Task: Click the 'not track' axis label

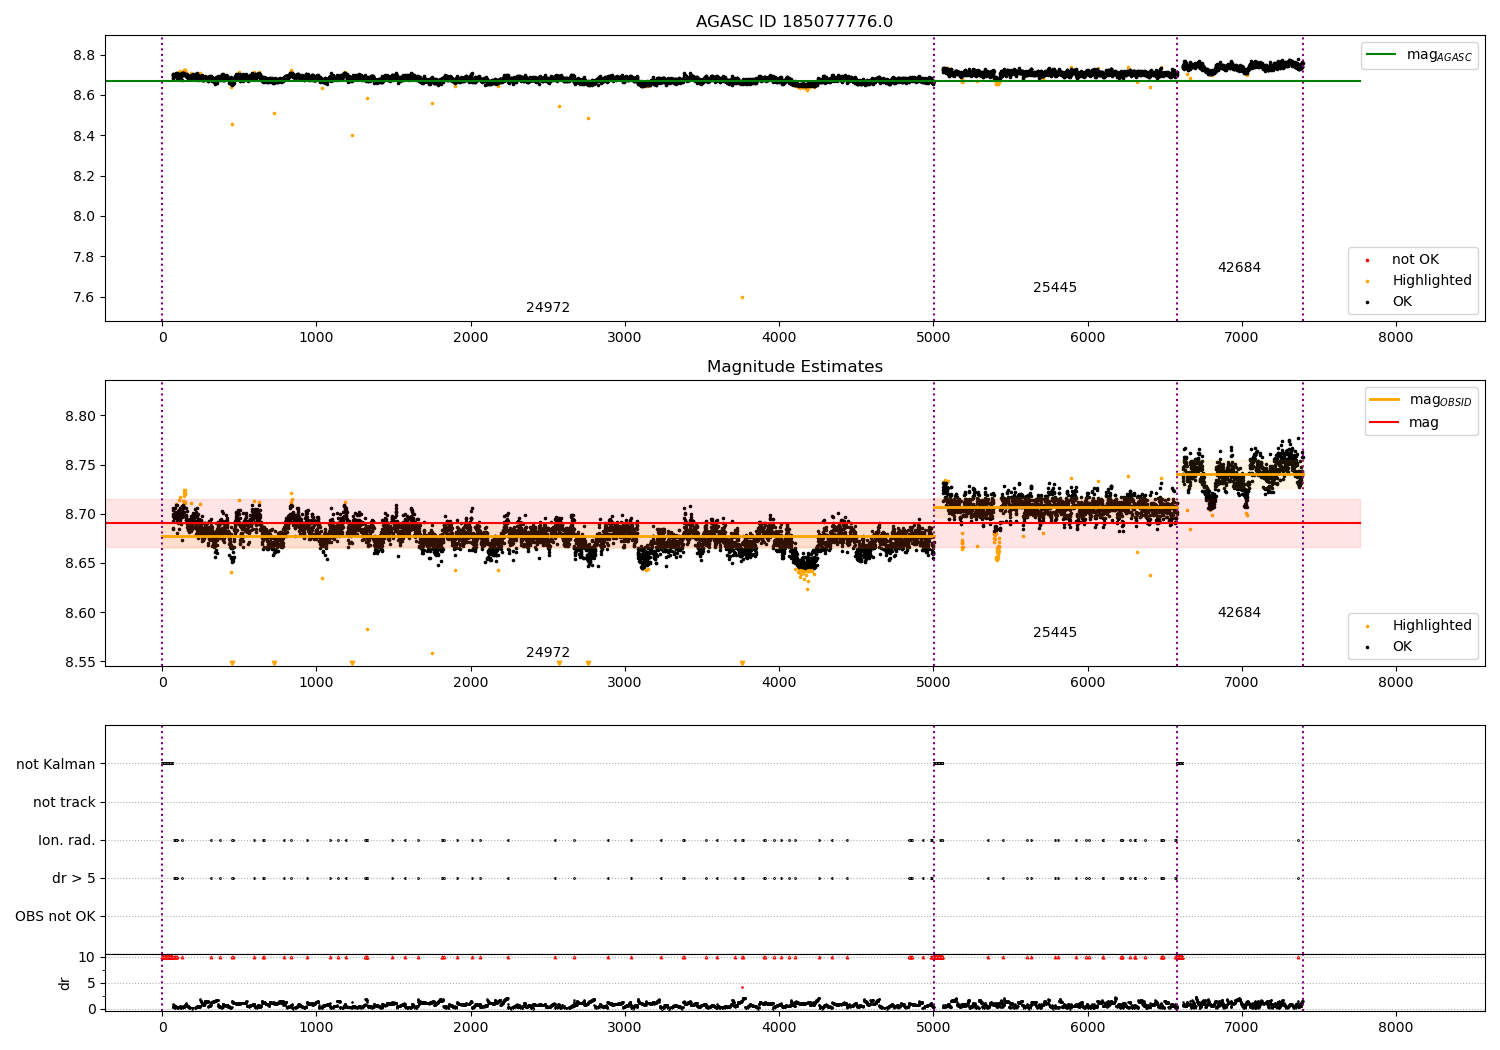Action: [64, 803]
